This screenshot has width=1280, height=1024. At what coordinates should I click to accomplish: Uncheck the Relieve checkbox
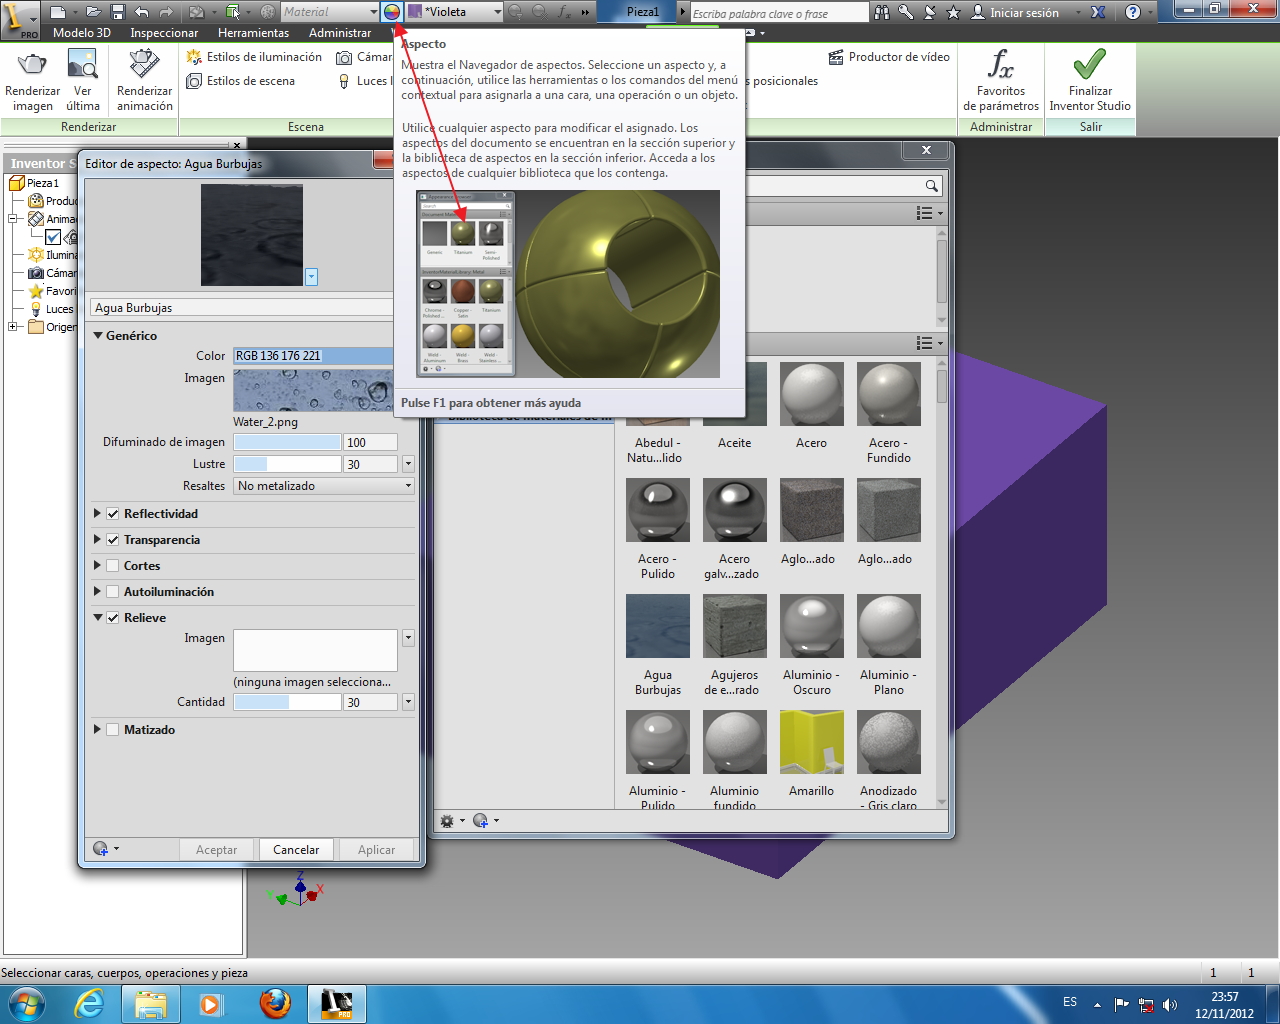point(113,618)
